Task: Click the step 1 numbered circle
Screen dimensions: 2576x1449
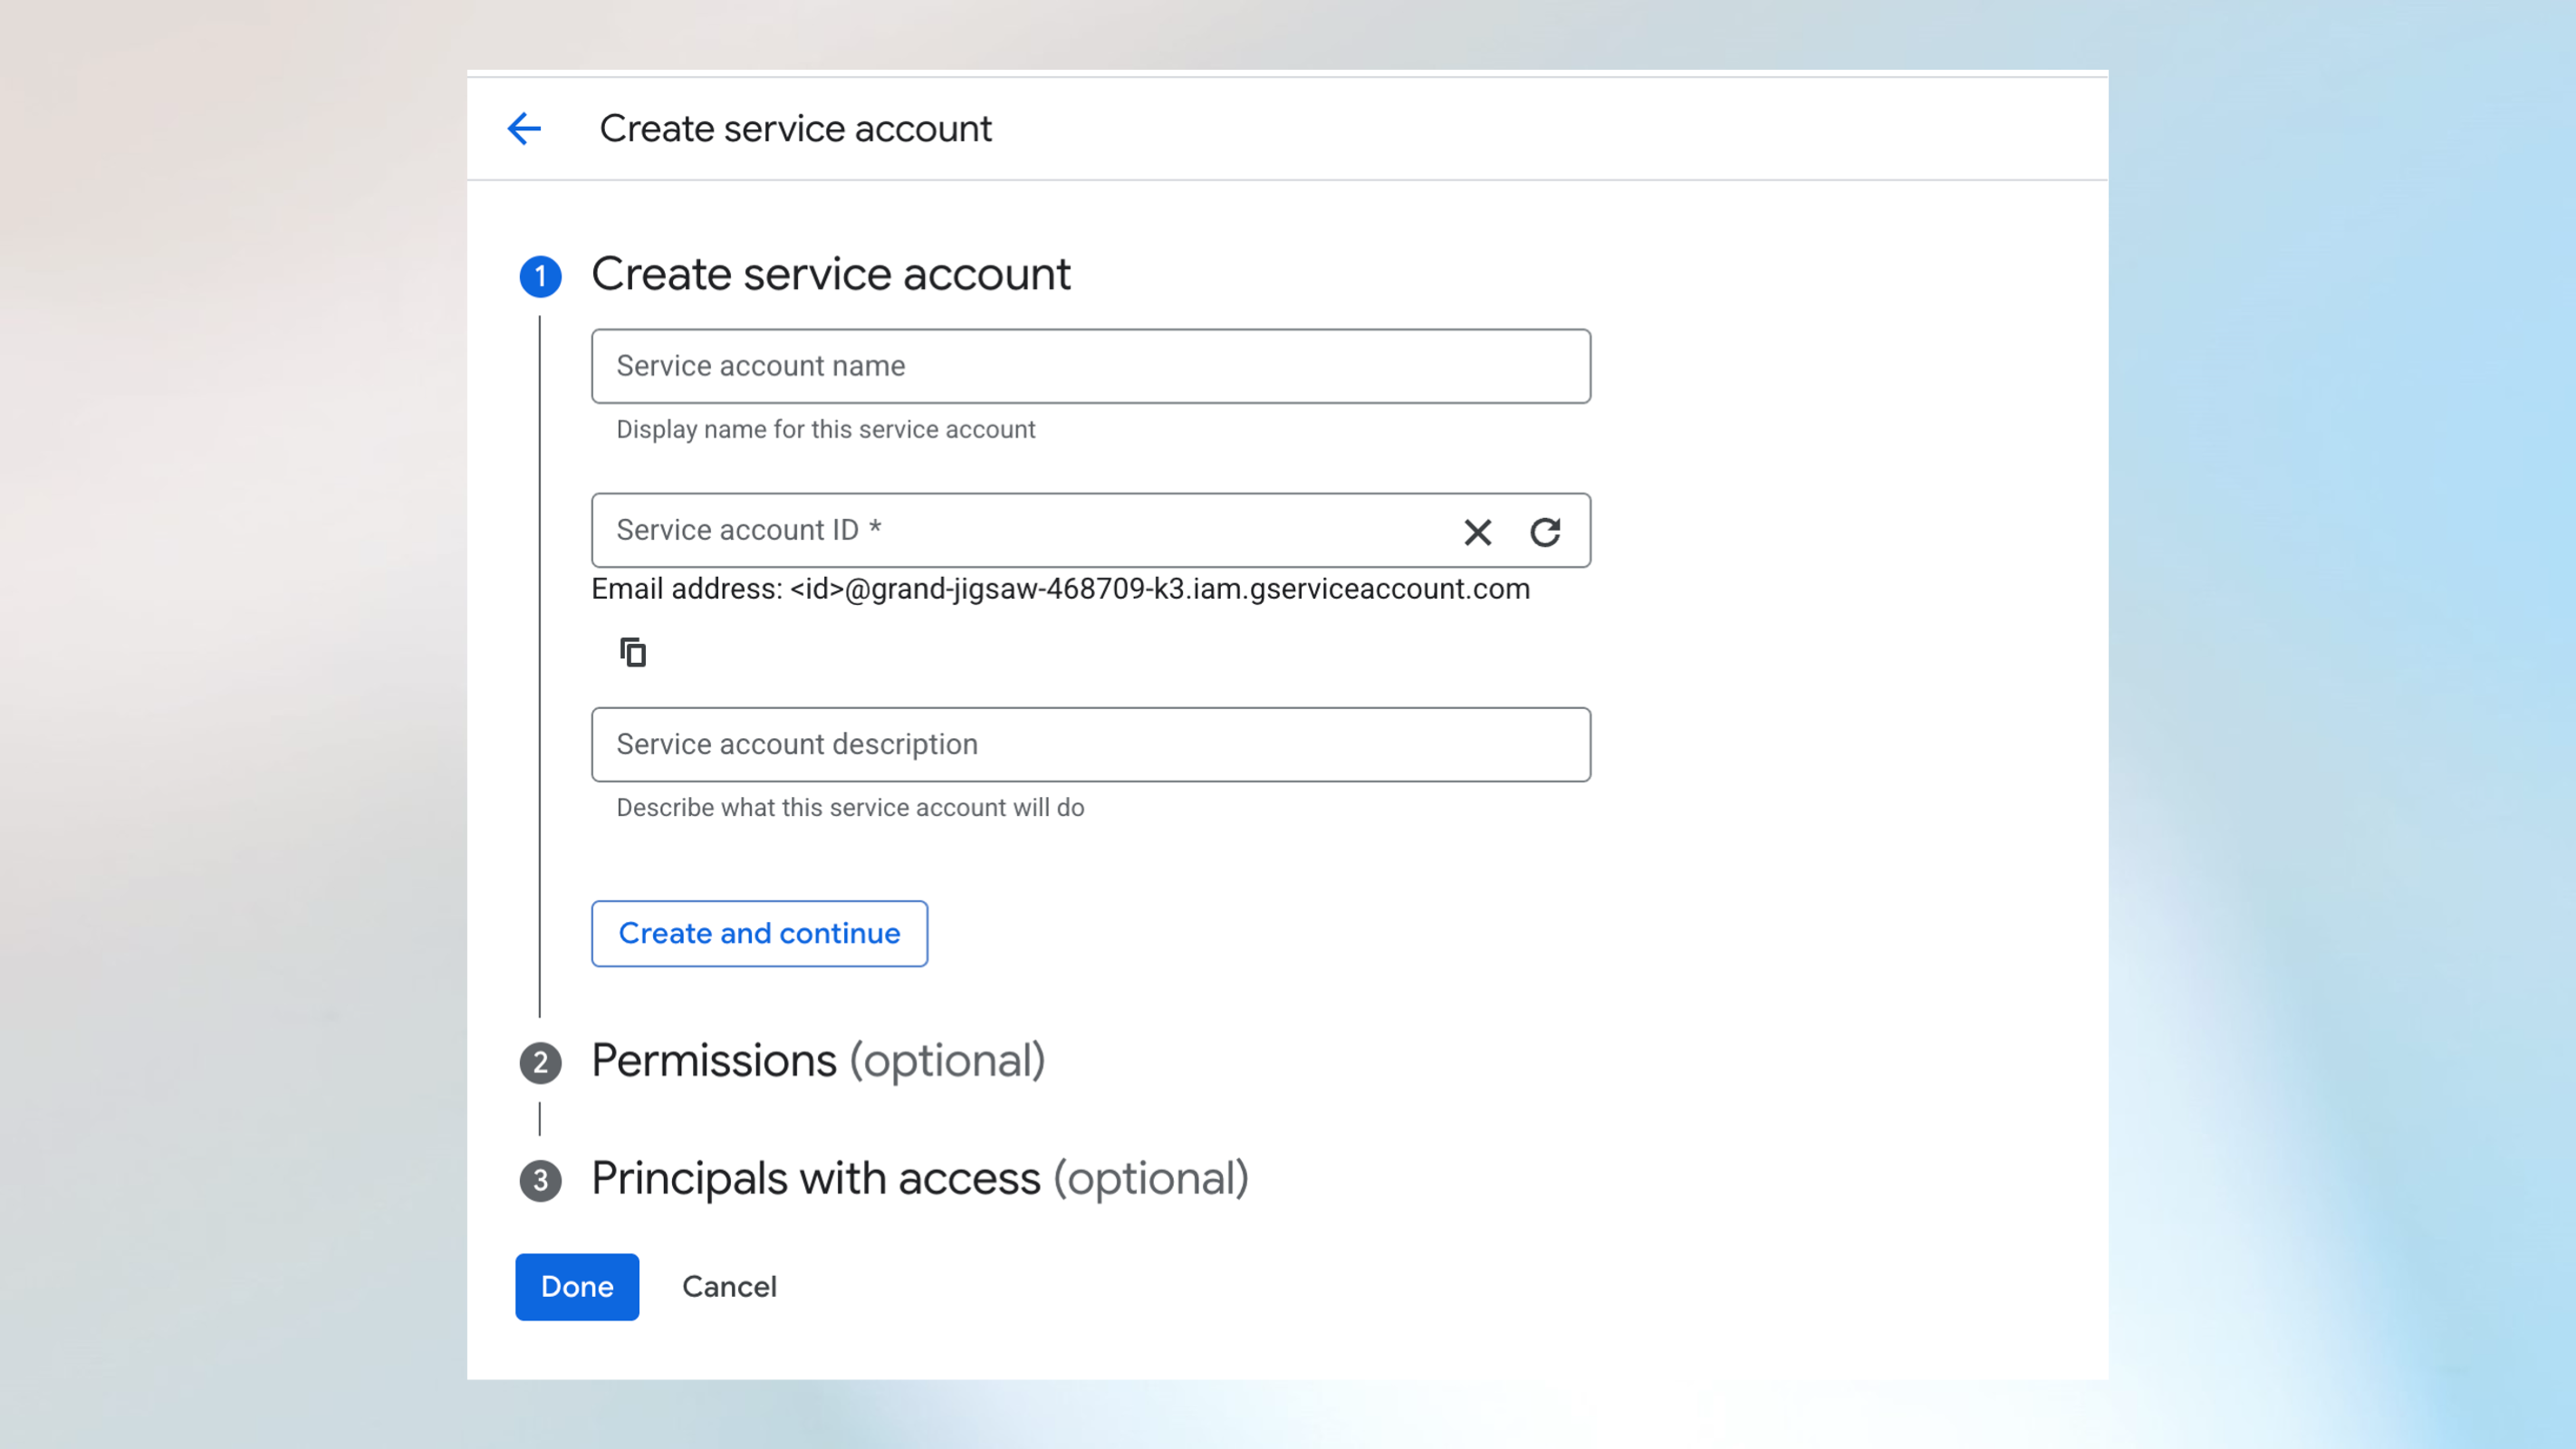Action: (541, 276)
